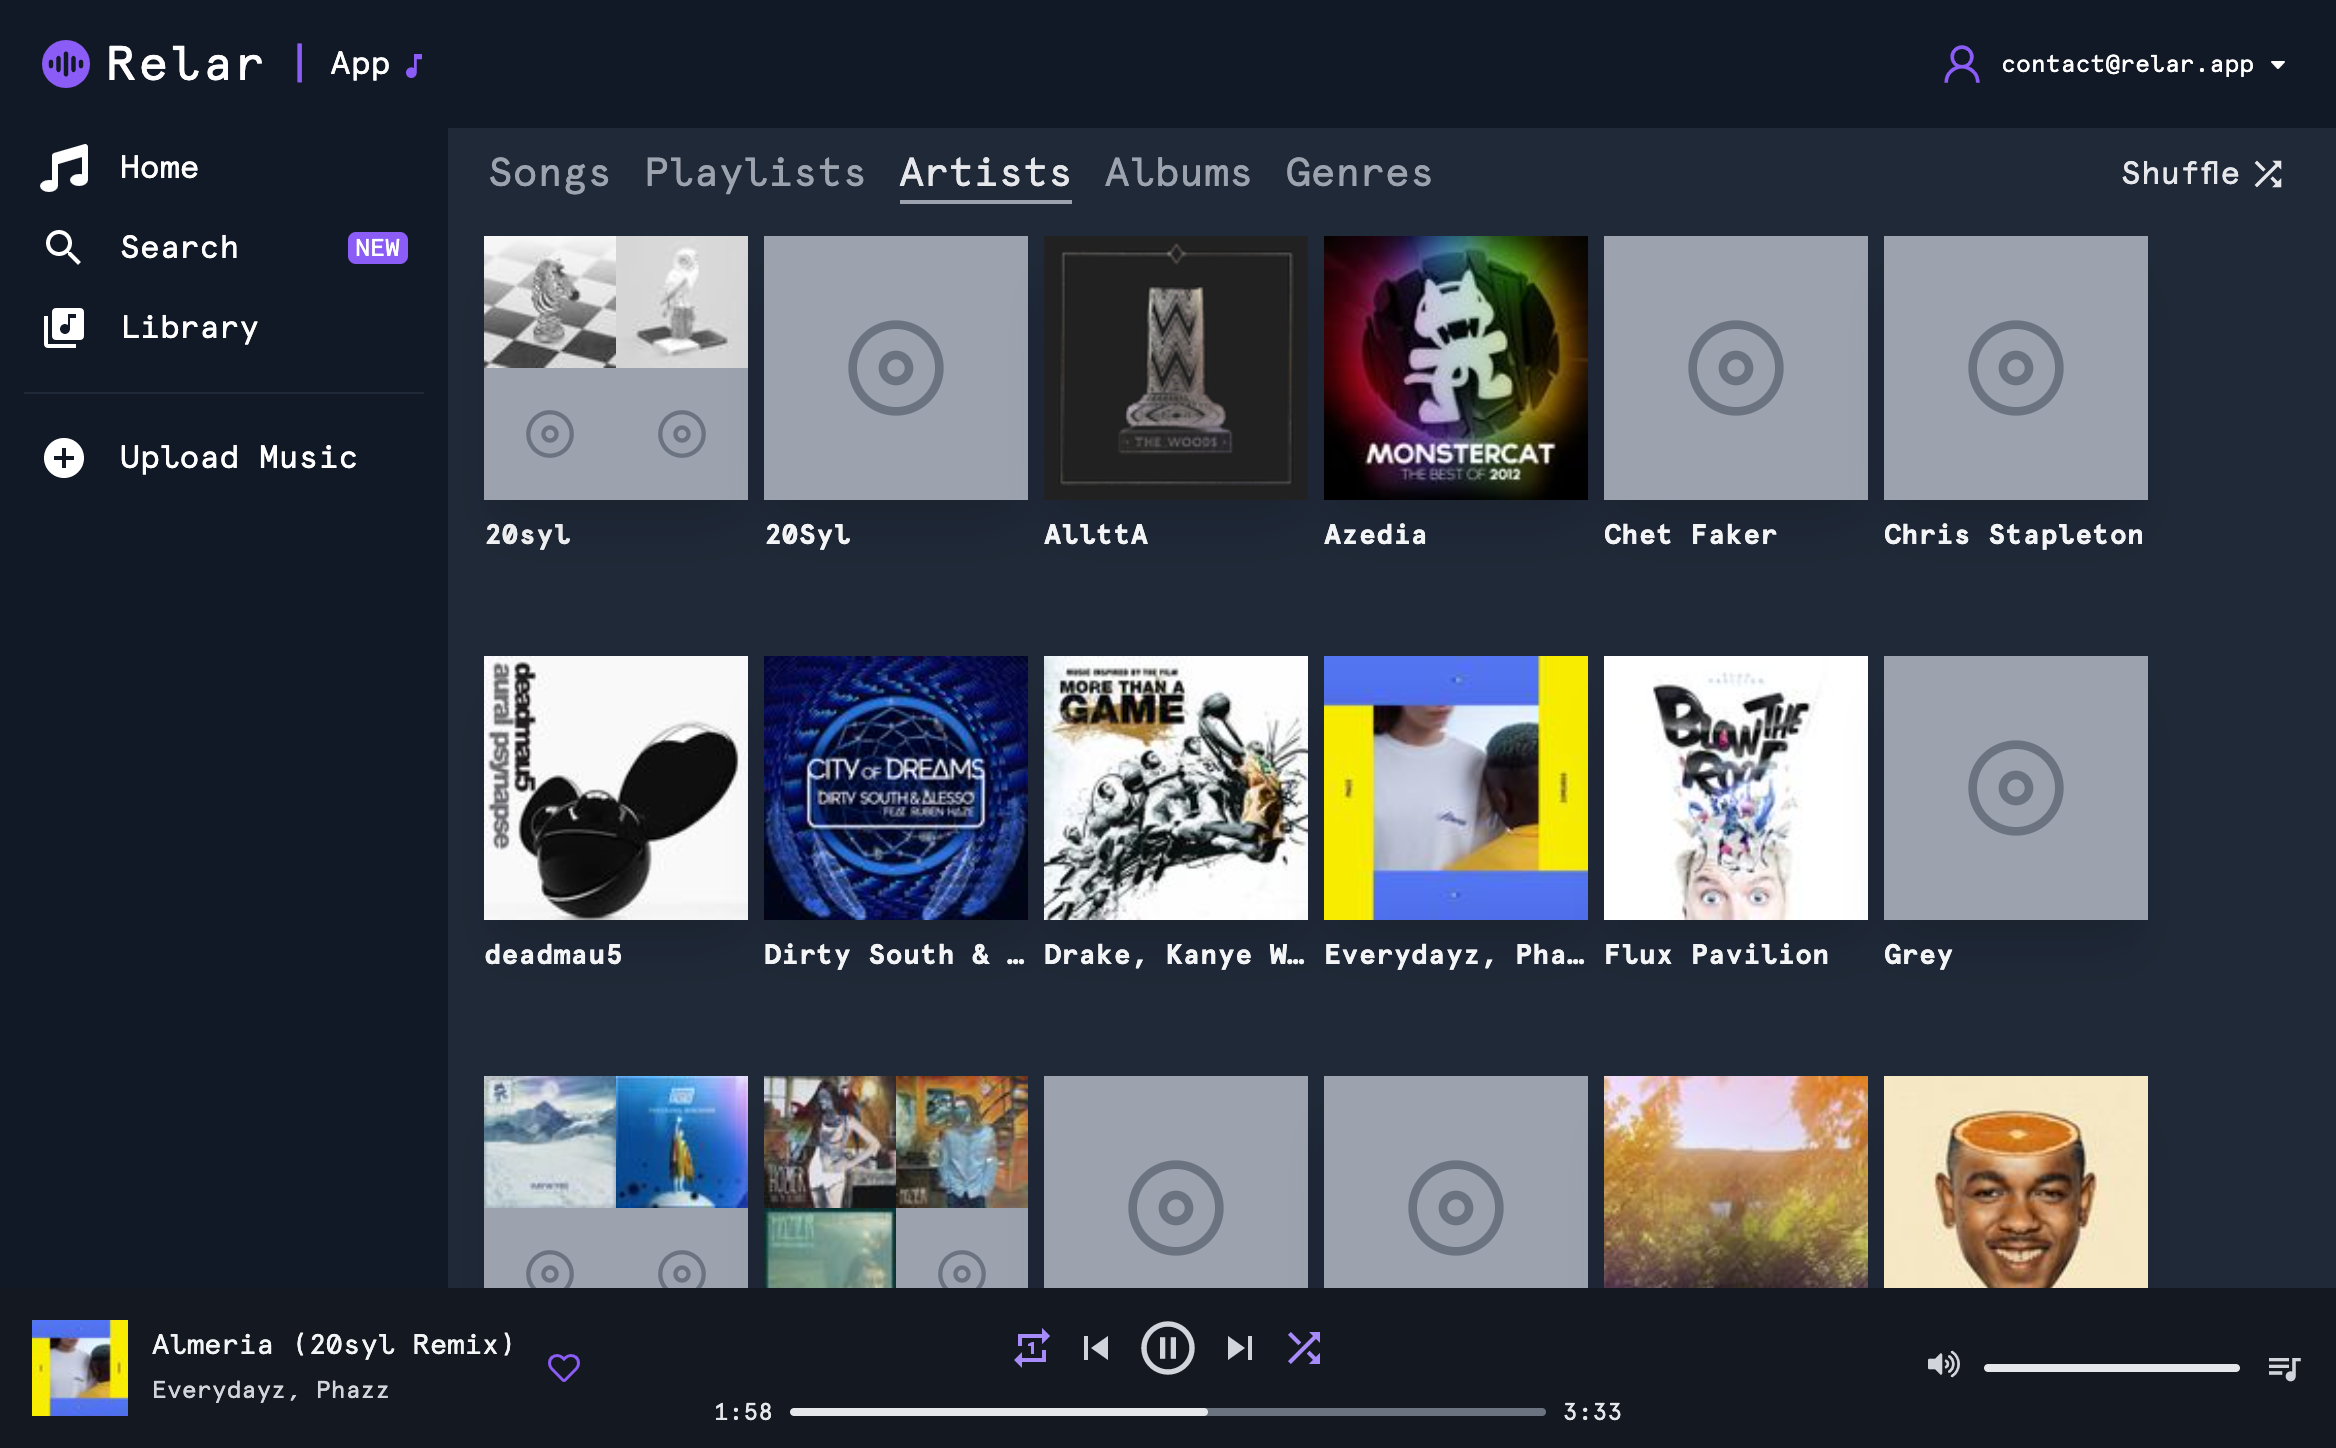Open the Everydayz, Pha… artist thumbnail
The width and height of the screenshot is (2336, 1448).
pyautogui.click(x=1456, y=788)
